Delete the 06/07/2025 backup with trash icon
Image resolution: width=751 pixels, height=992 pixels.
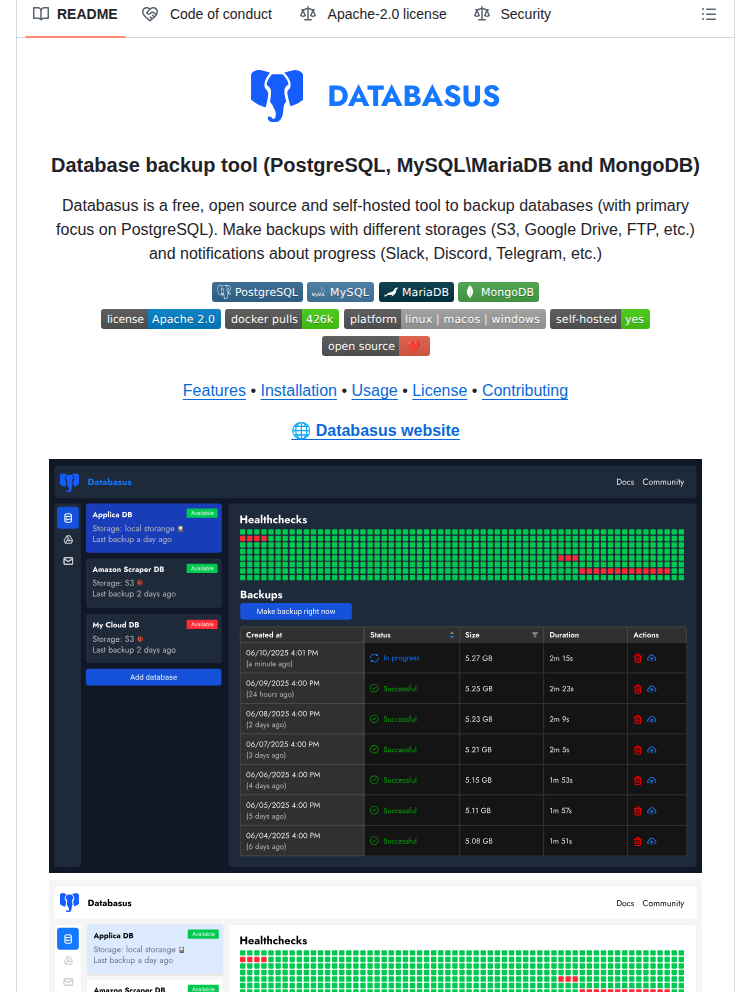(638, 750)
